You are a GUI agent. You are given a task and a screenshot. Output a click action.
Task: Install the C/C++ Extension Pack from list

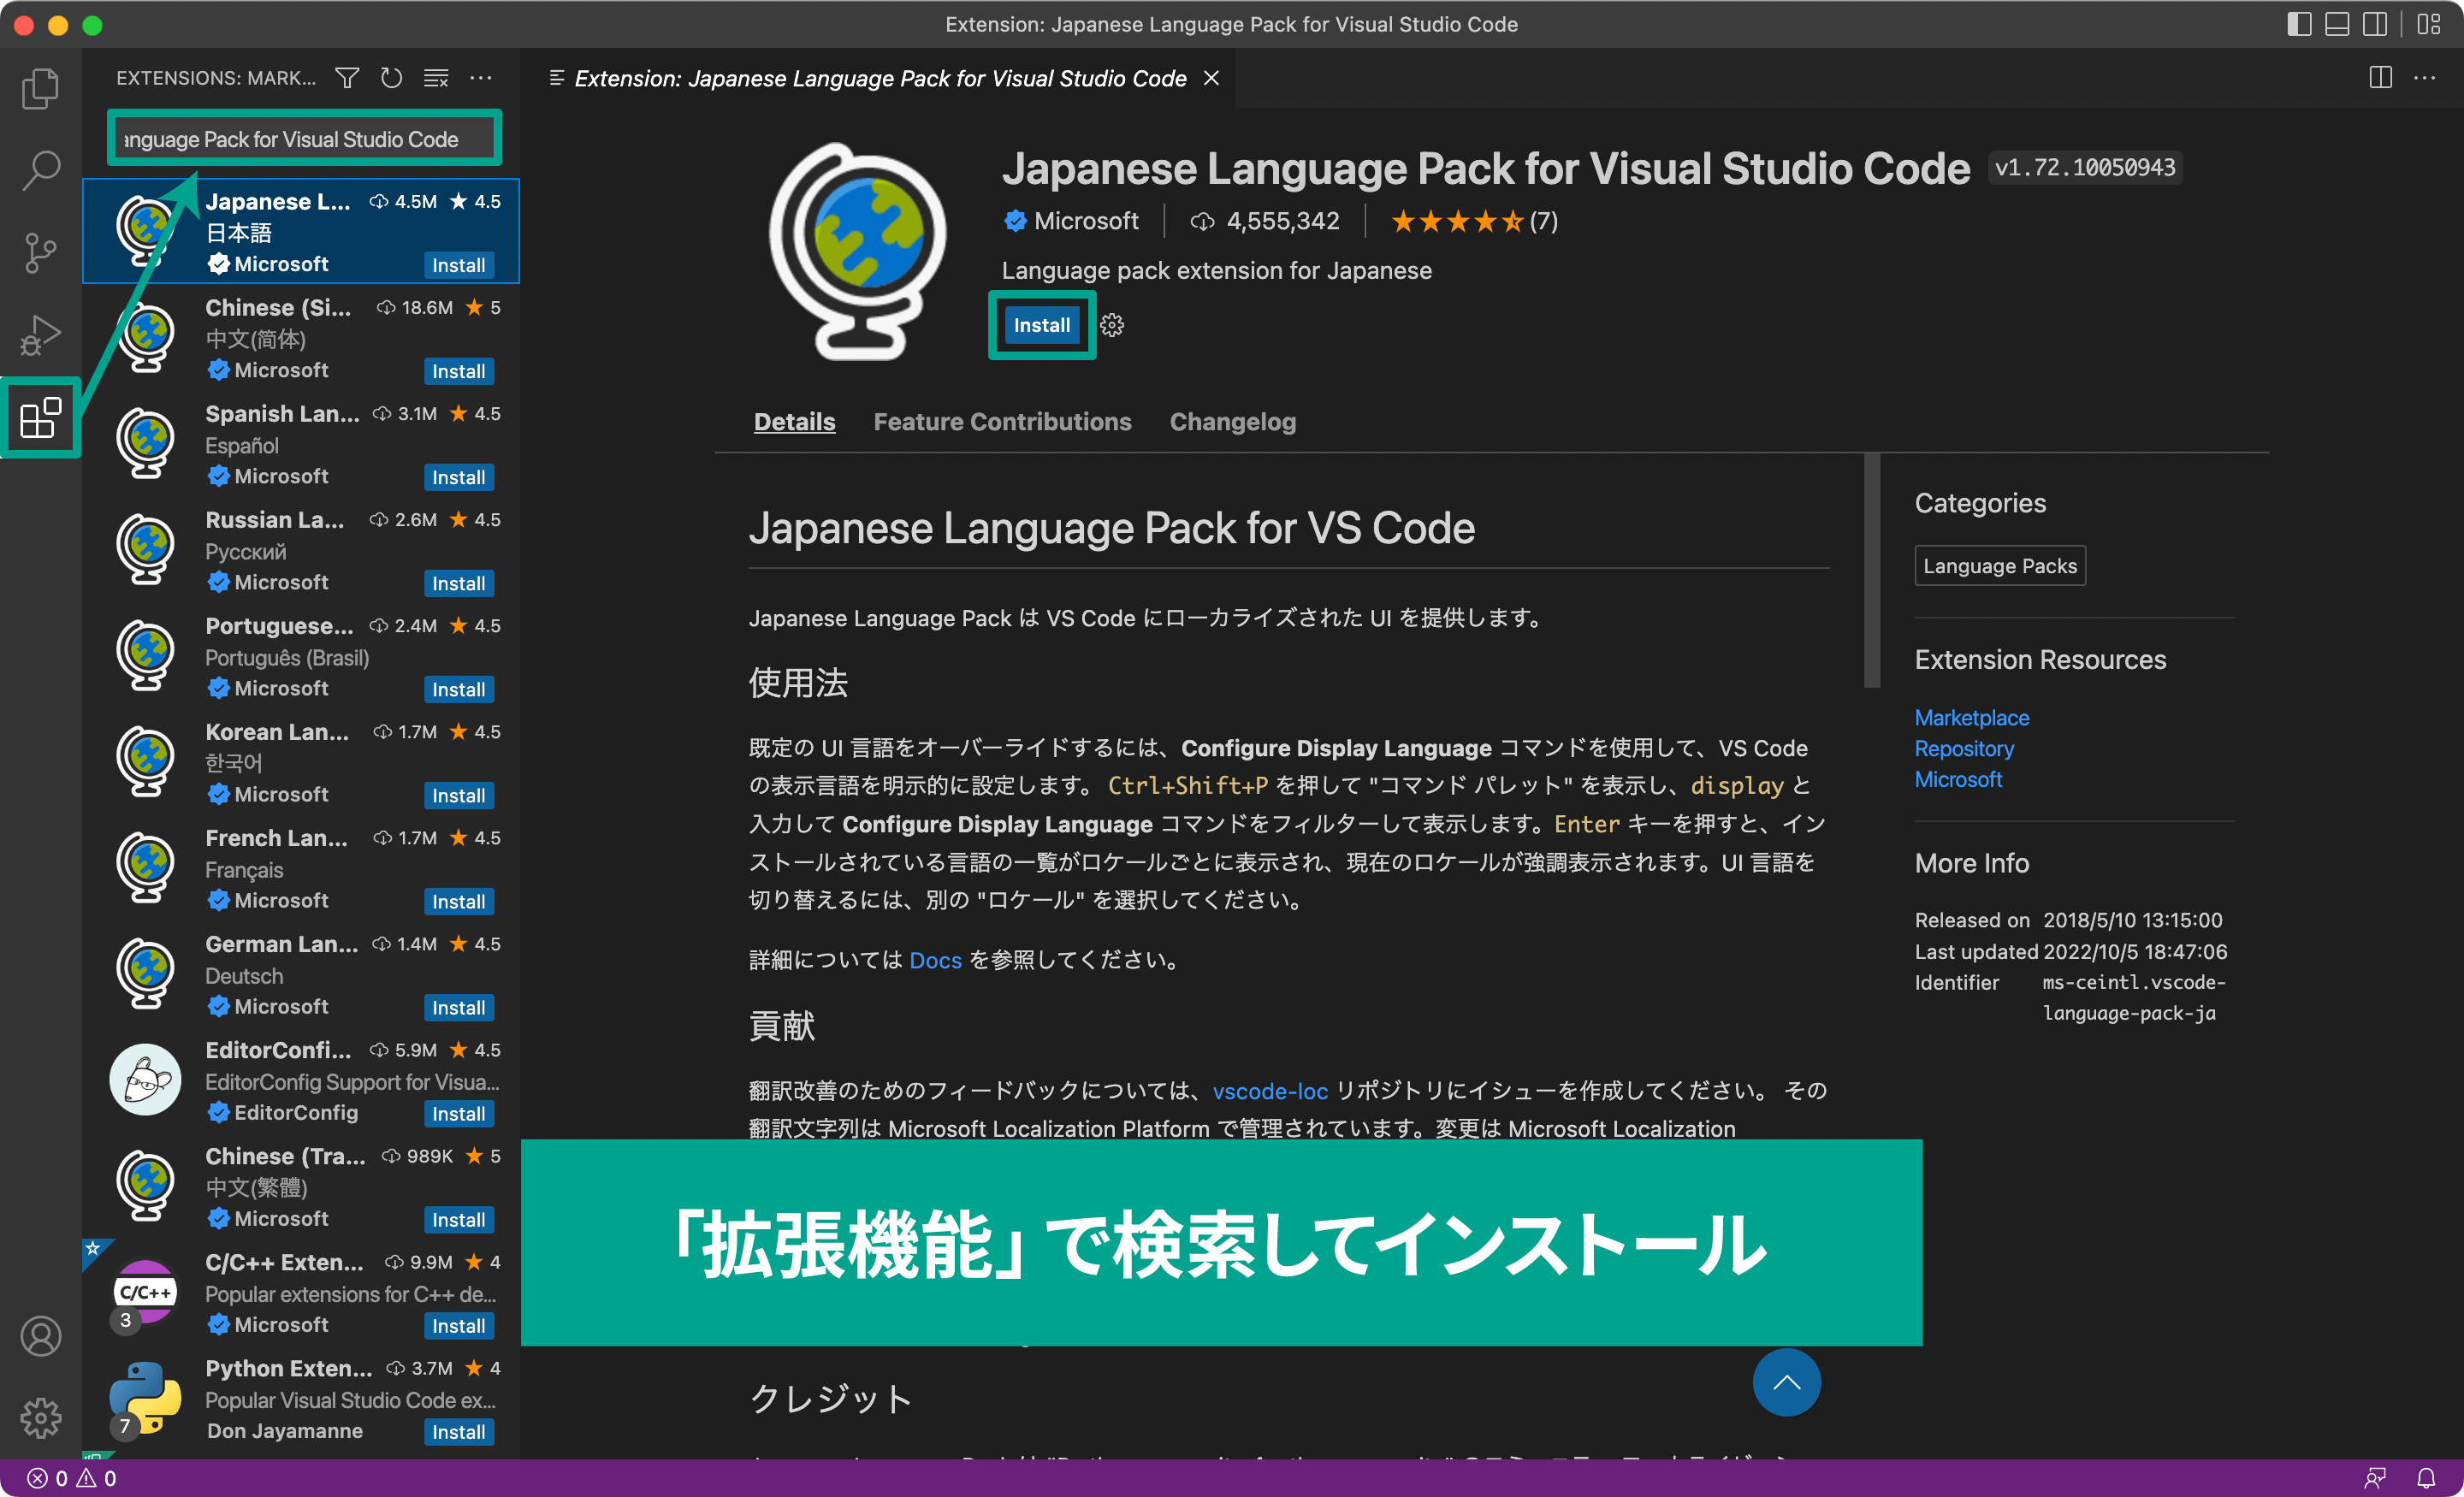pos(458,1325)
